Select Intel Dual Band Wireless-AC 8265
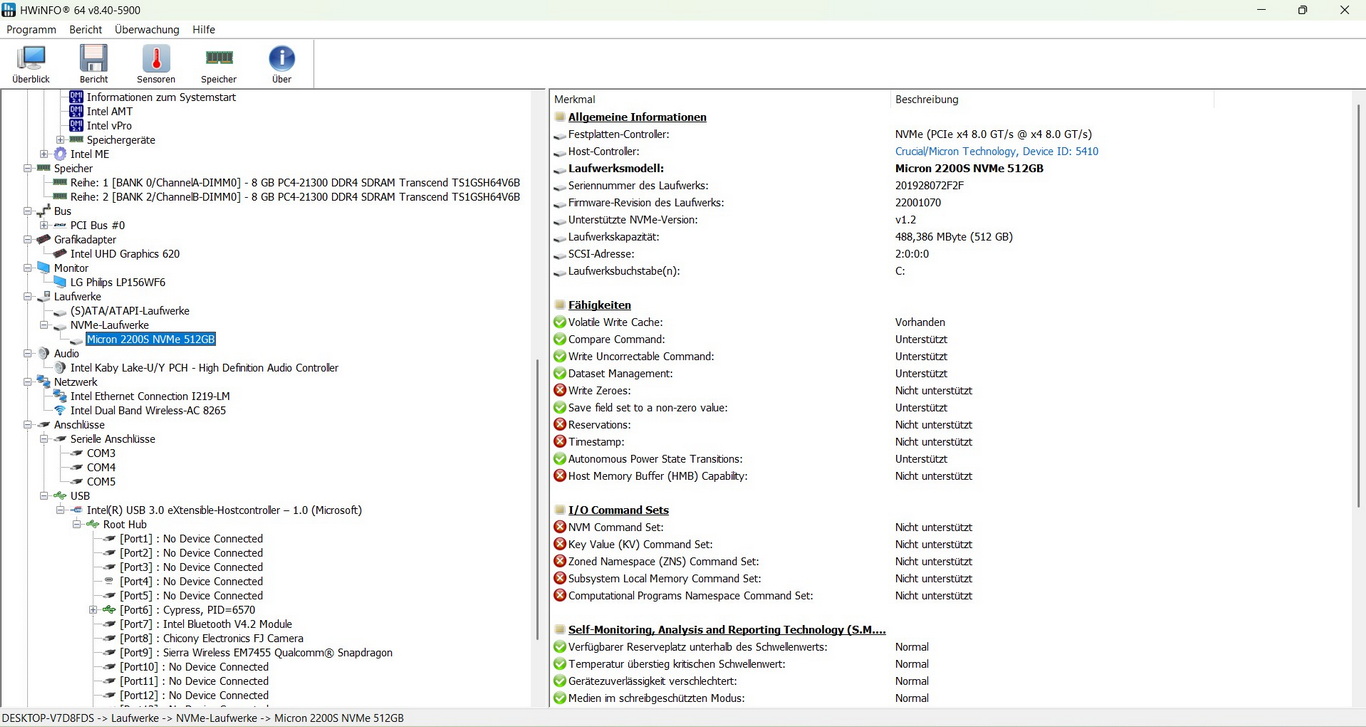The image size is (1366, 727). (148, 410)
